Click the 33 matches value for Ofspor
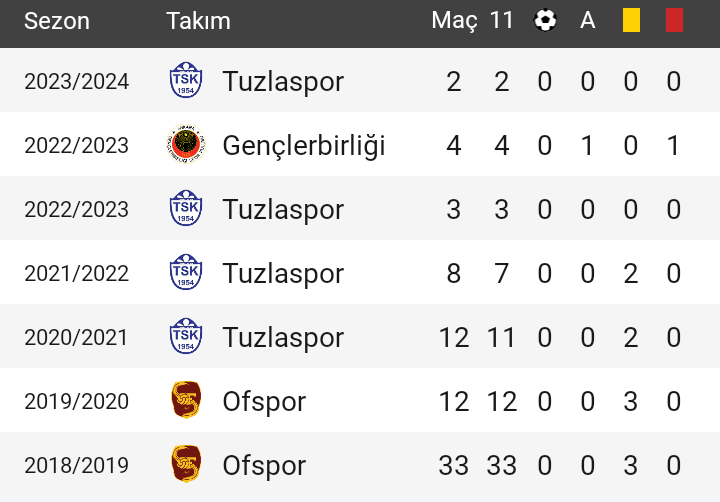 click(x=454, y=465)
